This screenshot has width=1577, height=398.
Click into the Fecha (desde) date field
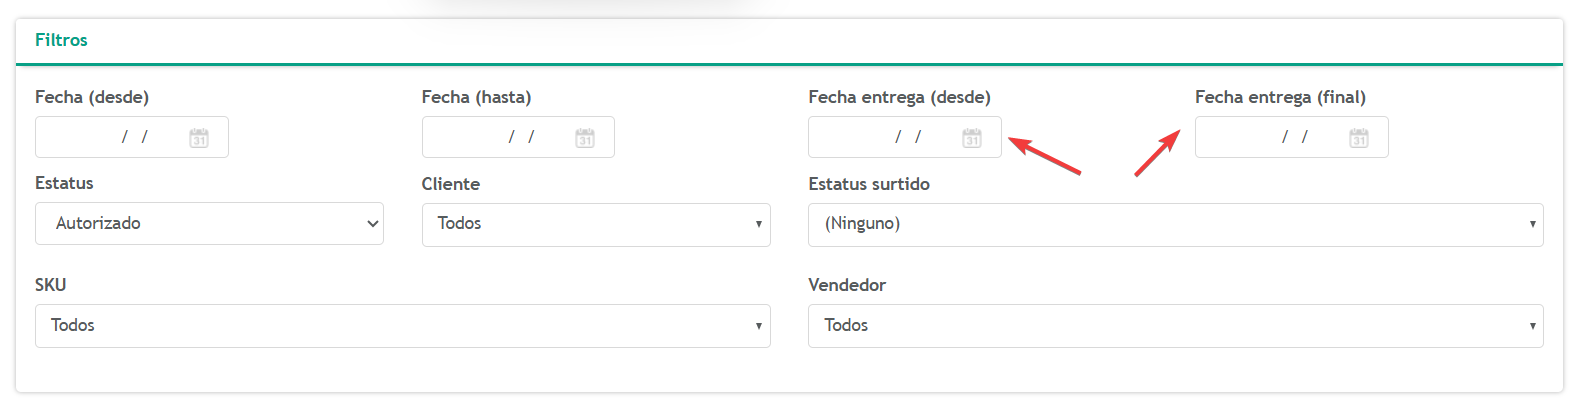(x=132, y=137)
